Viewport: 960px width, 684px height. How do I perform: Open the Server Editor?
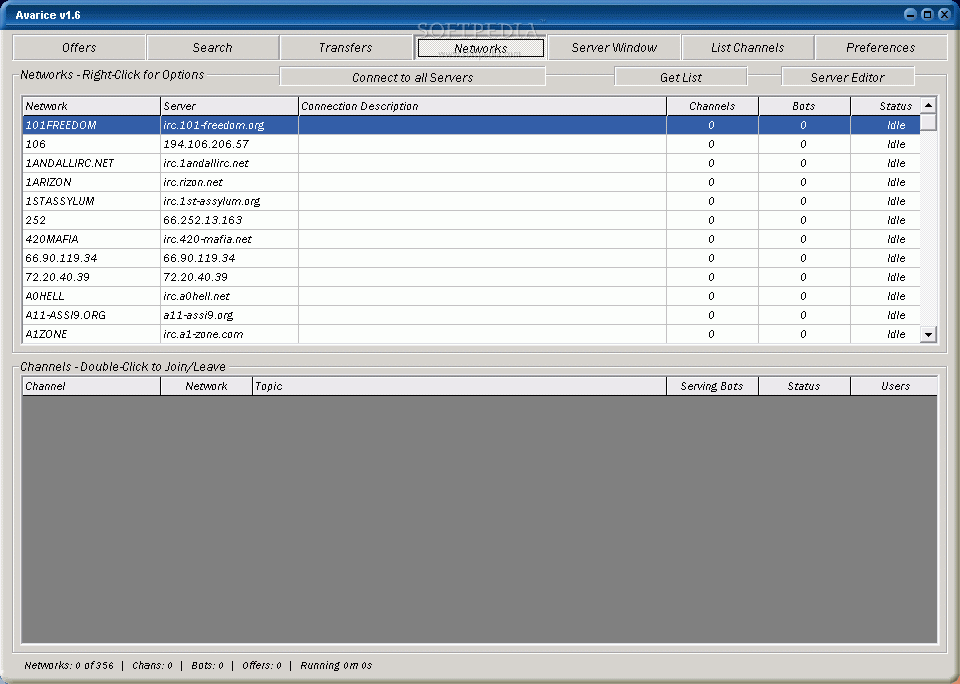click(x=847, y=77)
